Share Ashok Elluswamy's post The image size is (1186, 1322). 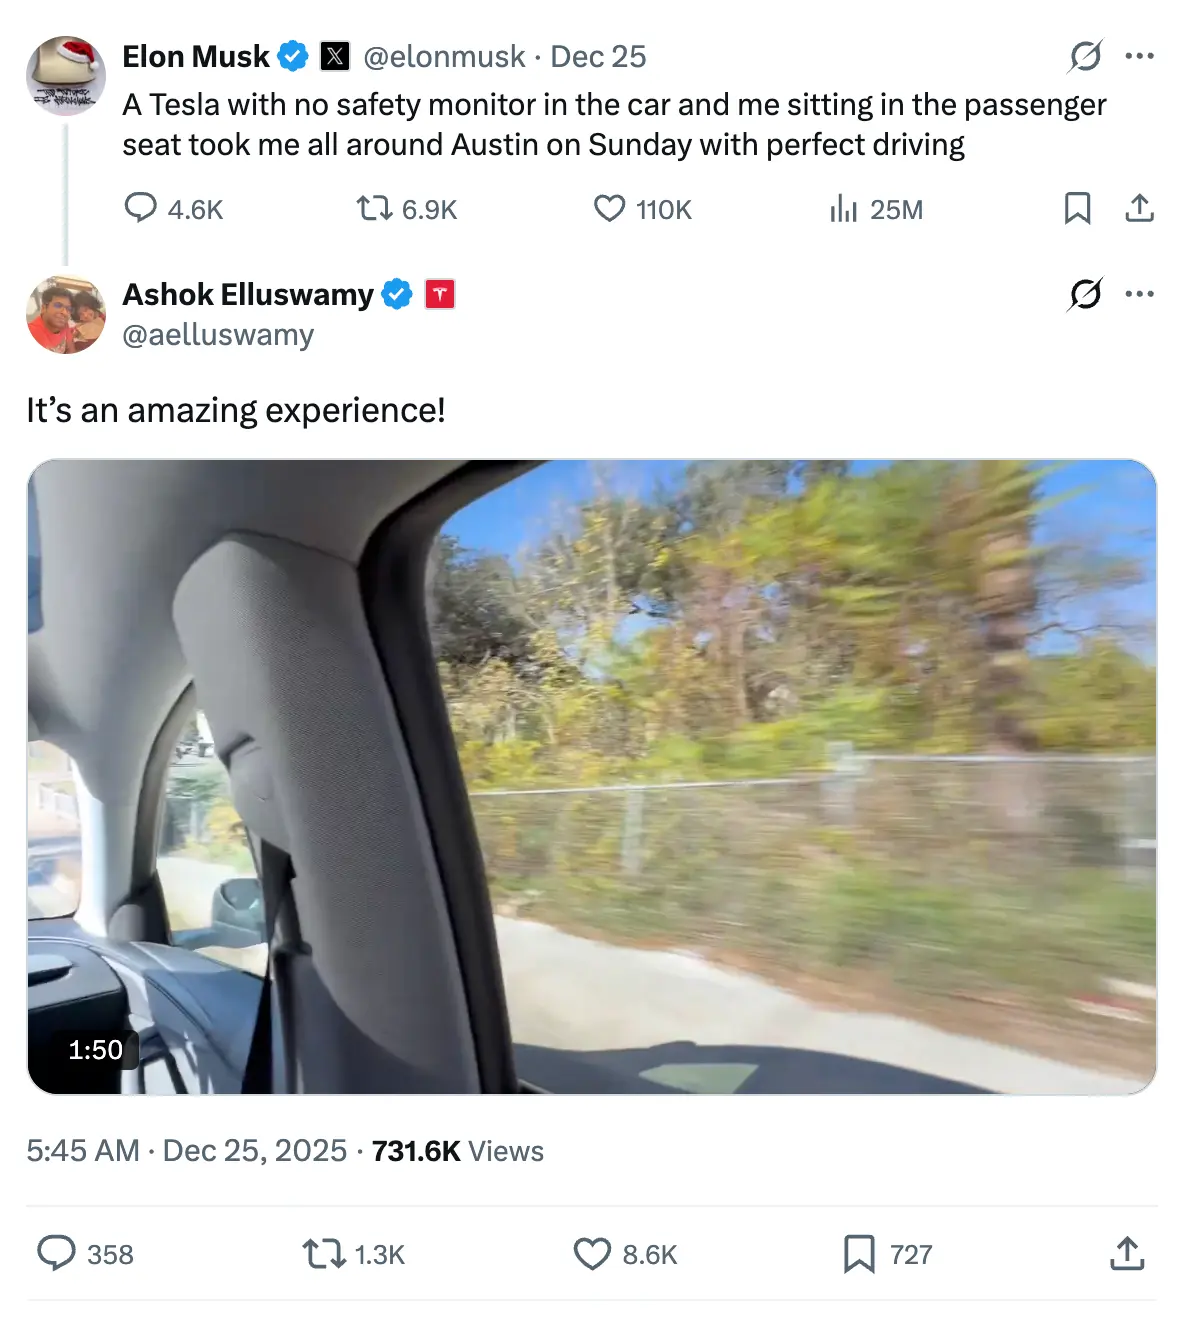(x=1127, y=1253)
